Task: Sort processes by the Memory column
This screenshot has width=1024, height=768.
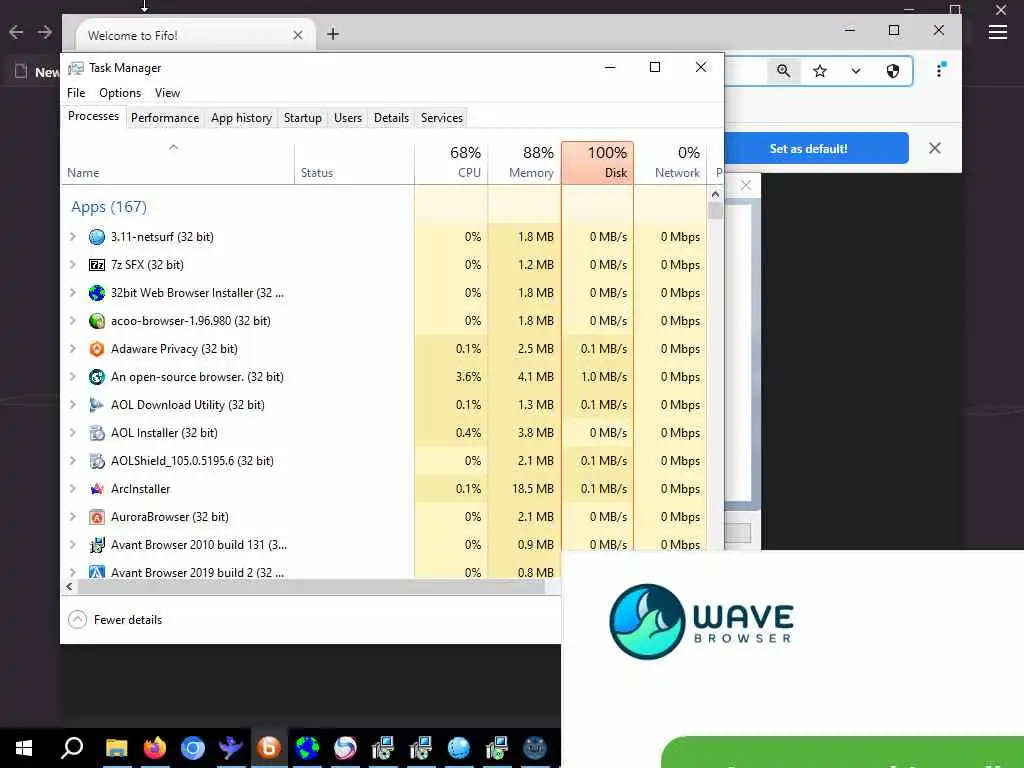Action: point(524,163)
